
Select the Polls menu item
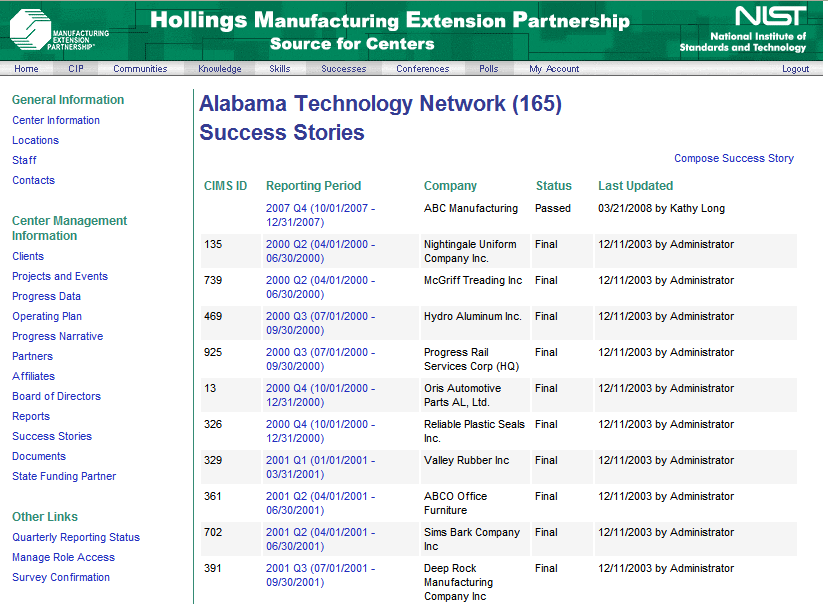[488, 69]
